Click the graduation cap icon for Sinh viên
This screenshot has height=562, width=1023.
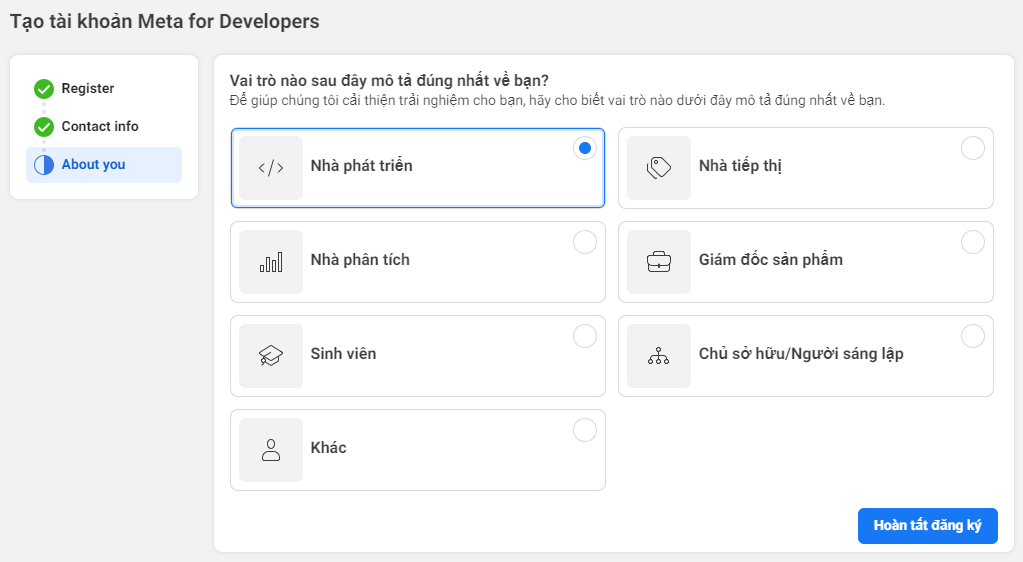[x=271, y=356]
